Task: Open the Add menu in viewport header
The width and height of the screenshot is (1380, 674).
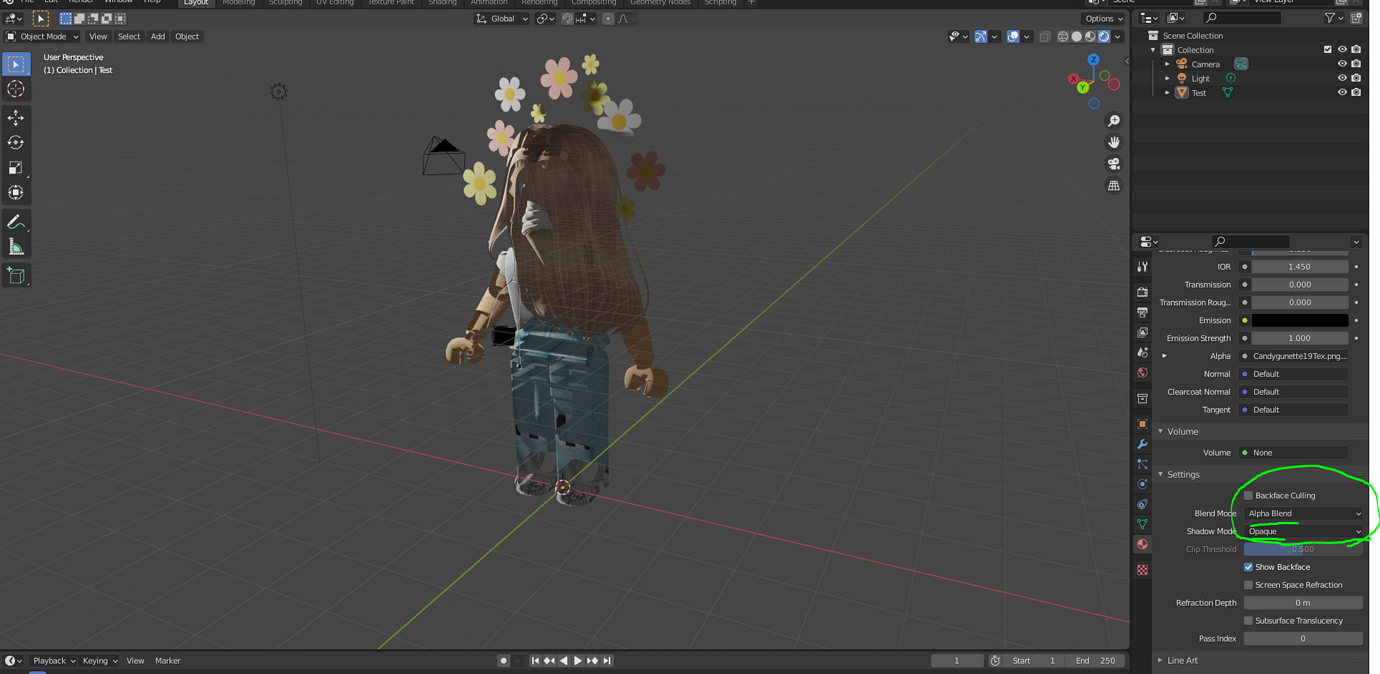Action: [x=158, y=37]
